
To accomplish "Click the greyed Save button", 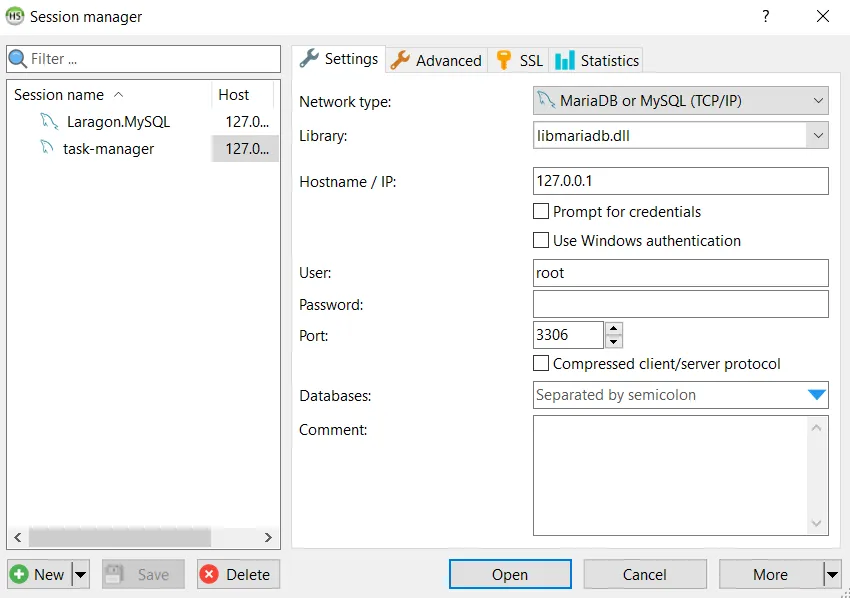I will (x=143, y=574).
